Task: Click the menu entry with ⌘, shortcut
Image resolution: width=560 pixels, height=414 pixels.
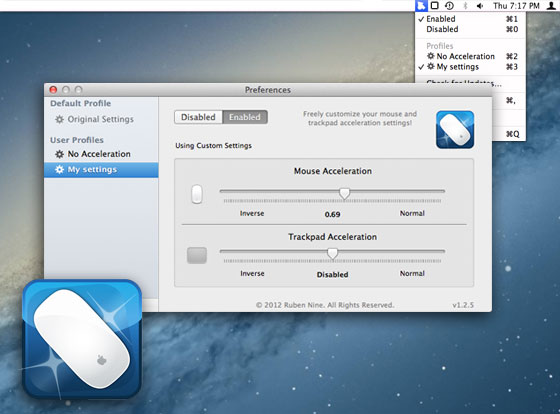Action: click(509, 101)
